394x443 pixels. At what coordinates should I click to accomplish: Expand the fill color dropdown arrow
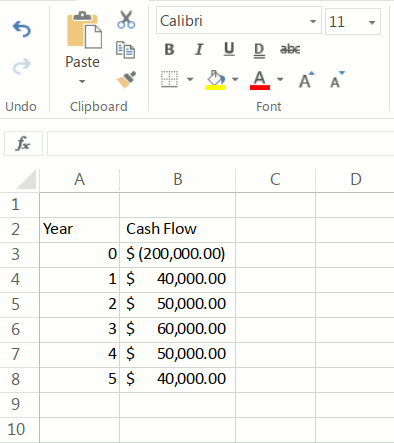tap(235, 79)
